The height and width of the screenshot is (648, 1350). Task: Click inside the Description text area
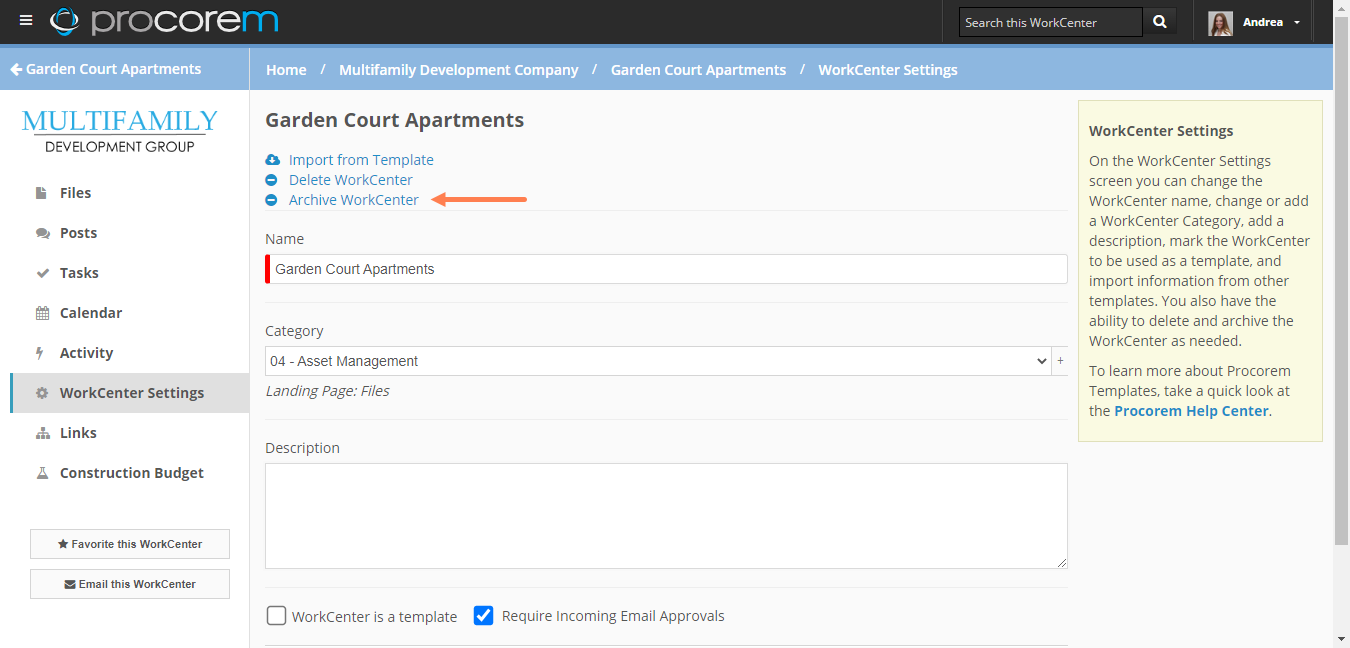[666, 515]
